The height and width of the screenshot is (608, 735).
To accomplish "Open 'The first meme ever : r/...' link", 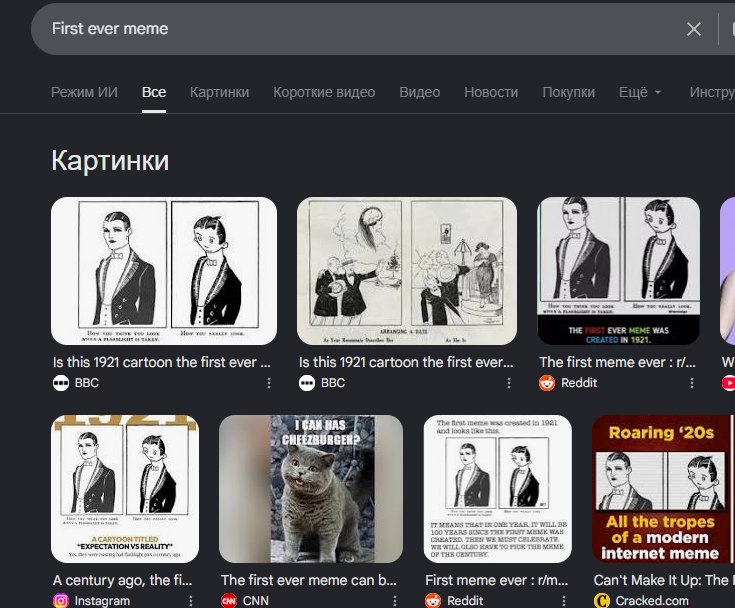I will [x=617, y=362].
